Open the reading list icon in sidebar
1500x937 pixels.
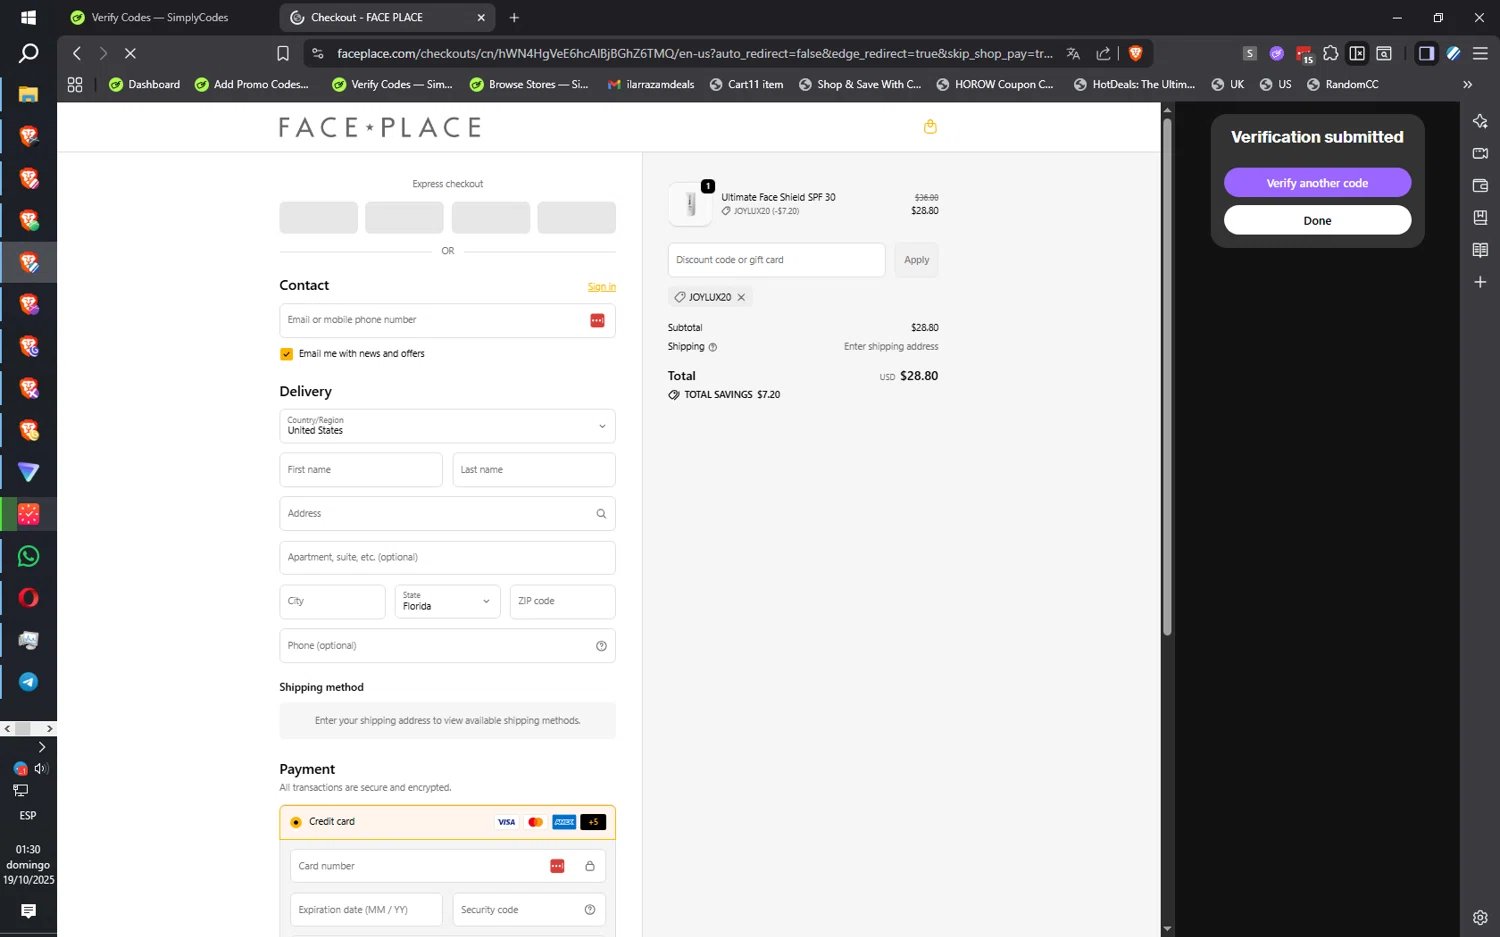(1480, 250)
